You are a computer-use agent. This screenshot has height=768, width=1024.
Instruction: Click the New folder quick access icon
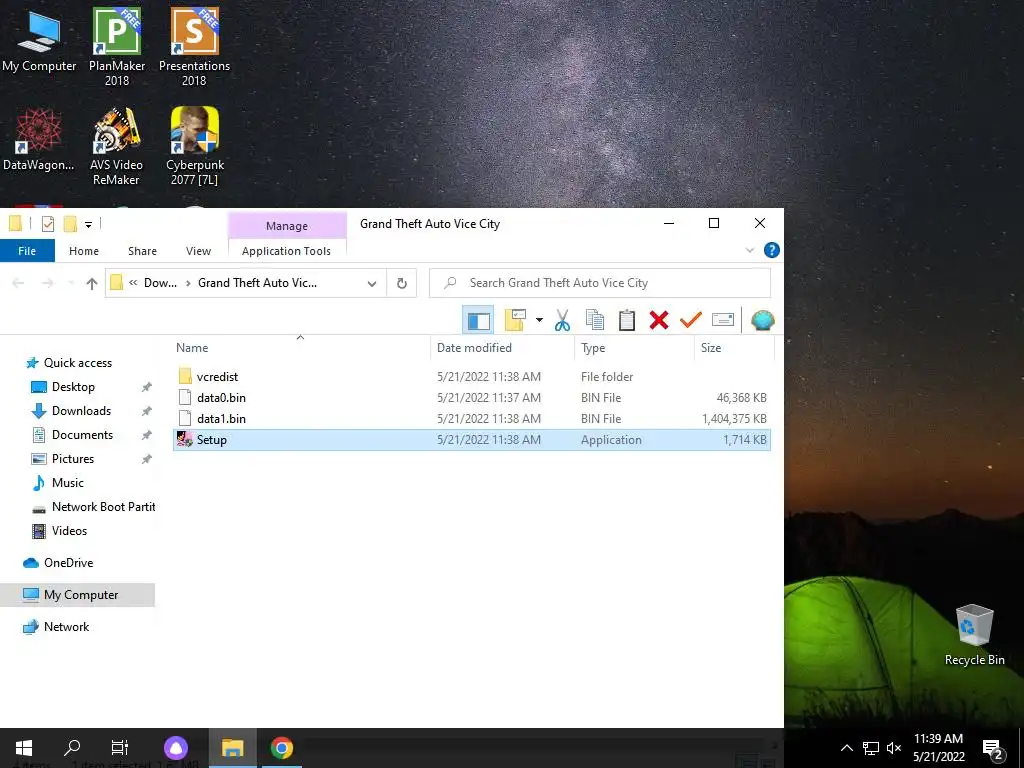(70, 224)
